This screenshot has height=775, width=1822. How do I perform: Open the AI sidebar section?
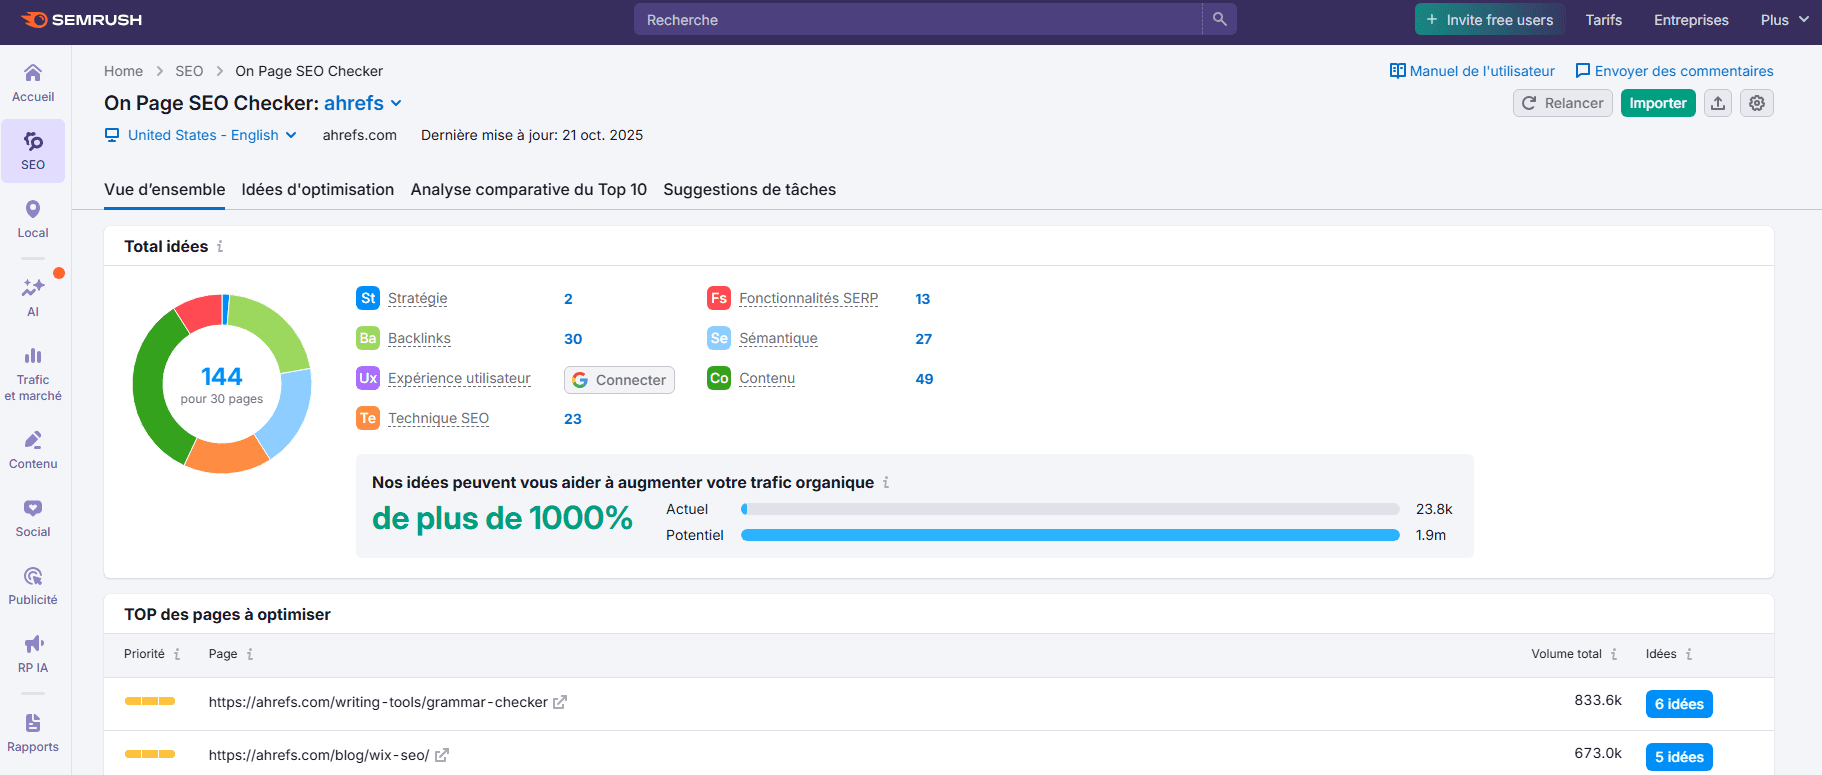click(x=33, y=298)
